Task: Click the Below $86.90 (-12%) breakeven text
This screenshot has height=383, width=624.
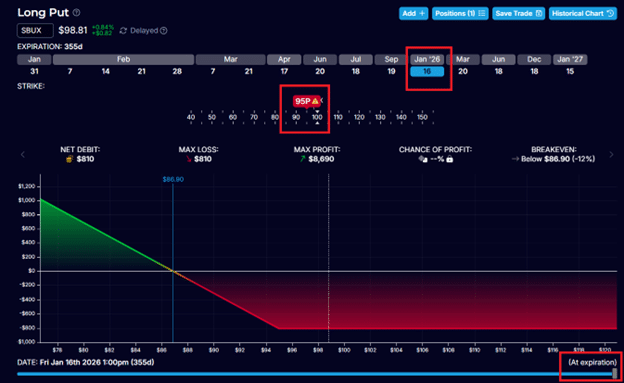Action: (558, 159)
